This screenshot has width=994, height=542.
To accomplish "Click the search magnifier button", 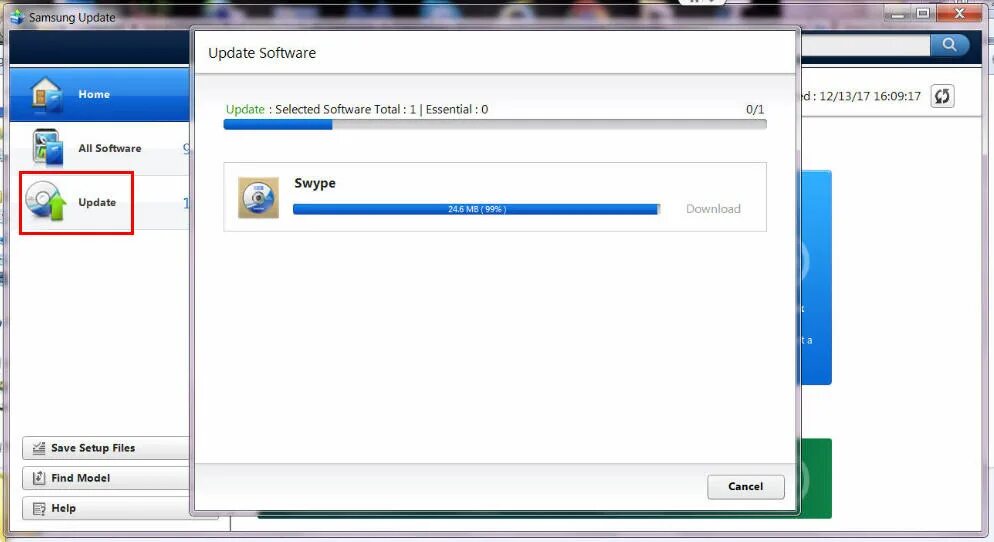I will 949,44.
